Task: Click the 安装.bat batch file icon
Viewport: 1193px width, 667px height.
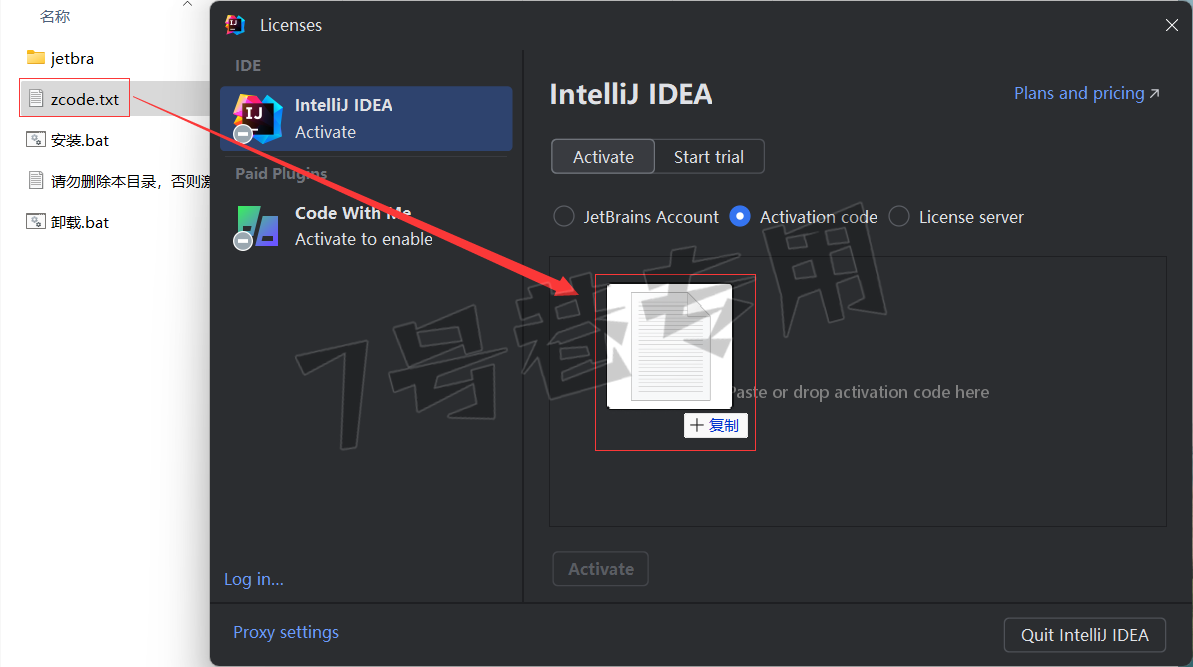Action: 36,140
